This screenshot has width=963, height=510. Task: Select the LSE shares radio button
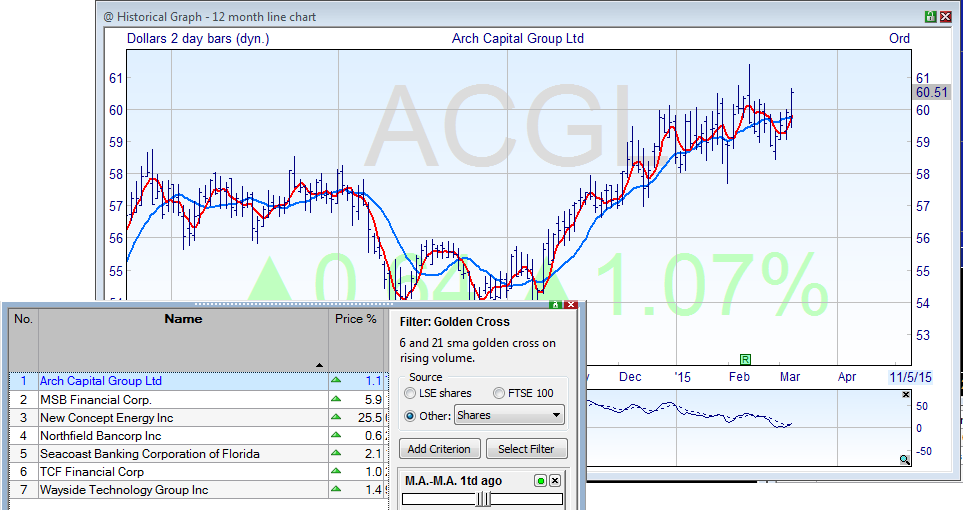tap(410, 393)
